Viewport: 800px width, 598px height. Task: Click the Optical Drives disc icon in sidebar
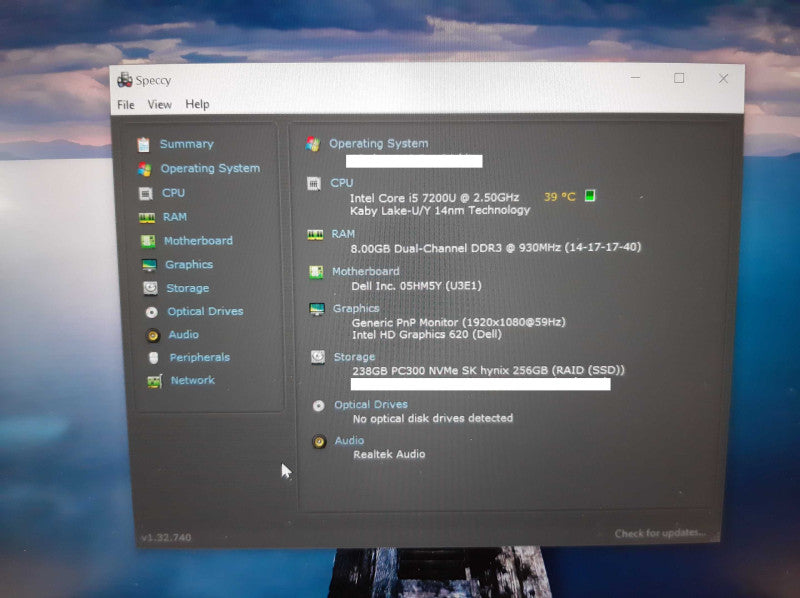click(152, 312)
